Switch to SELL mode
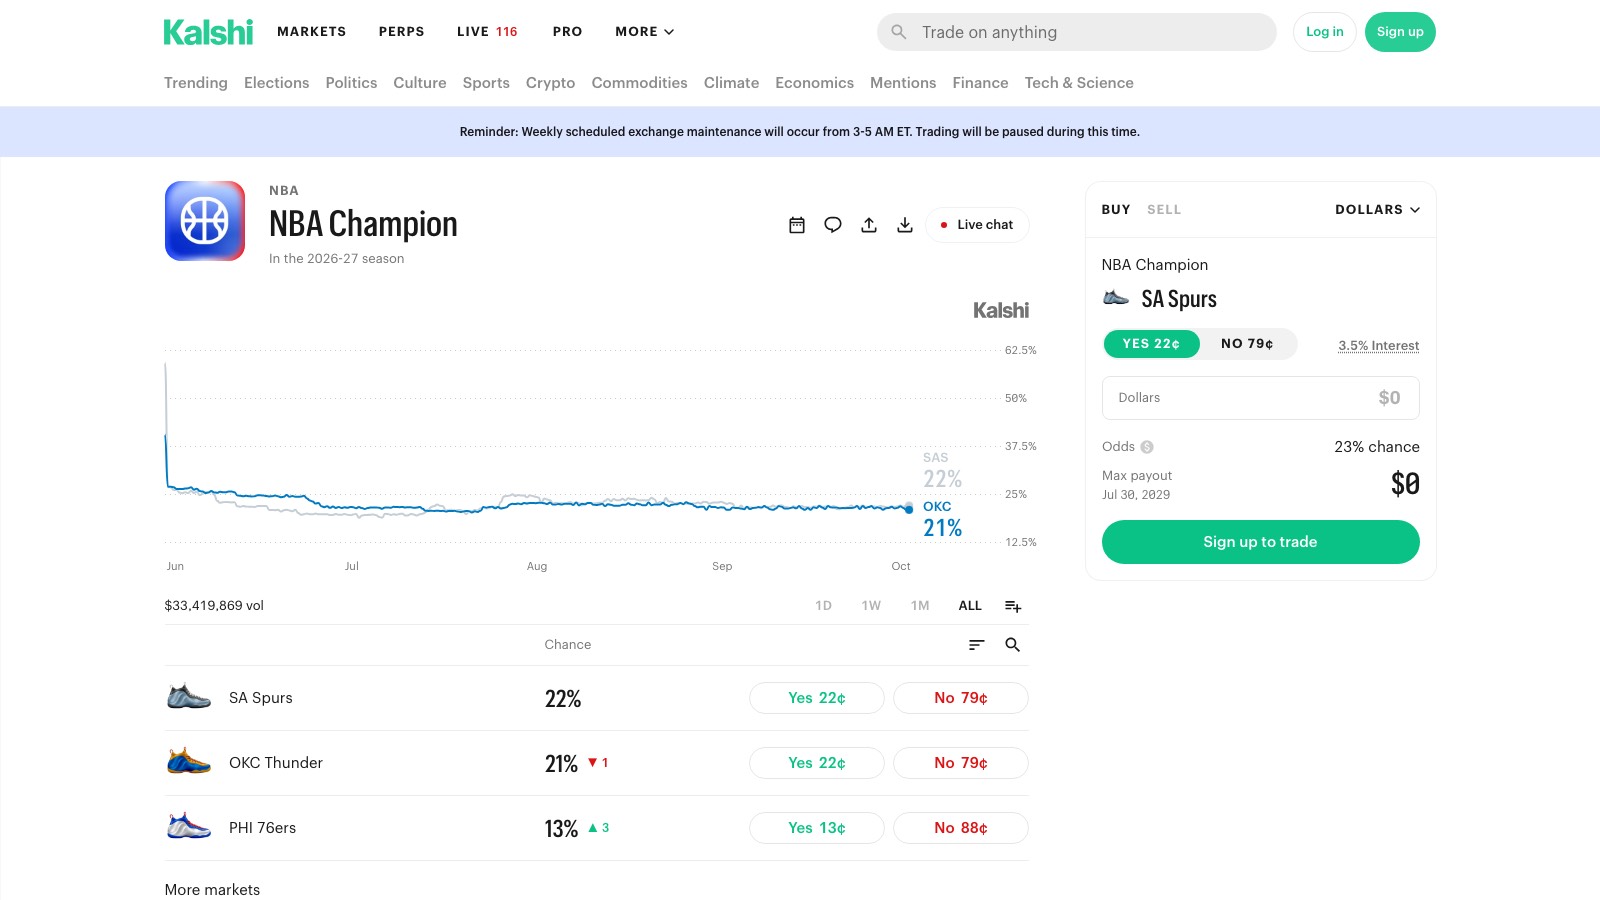This screenshot has height=900, width=1600. click(x=1164, y=210)
